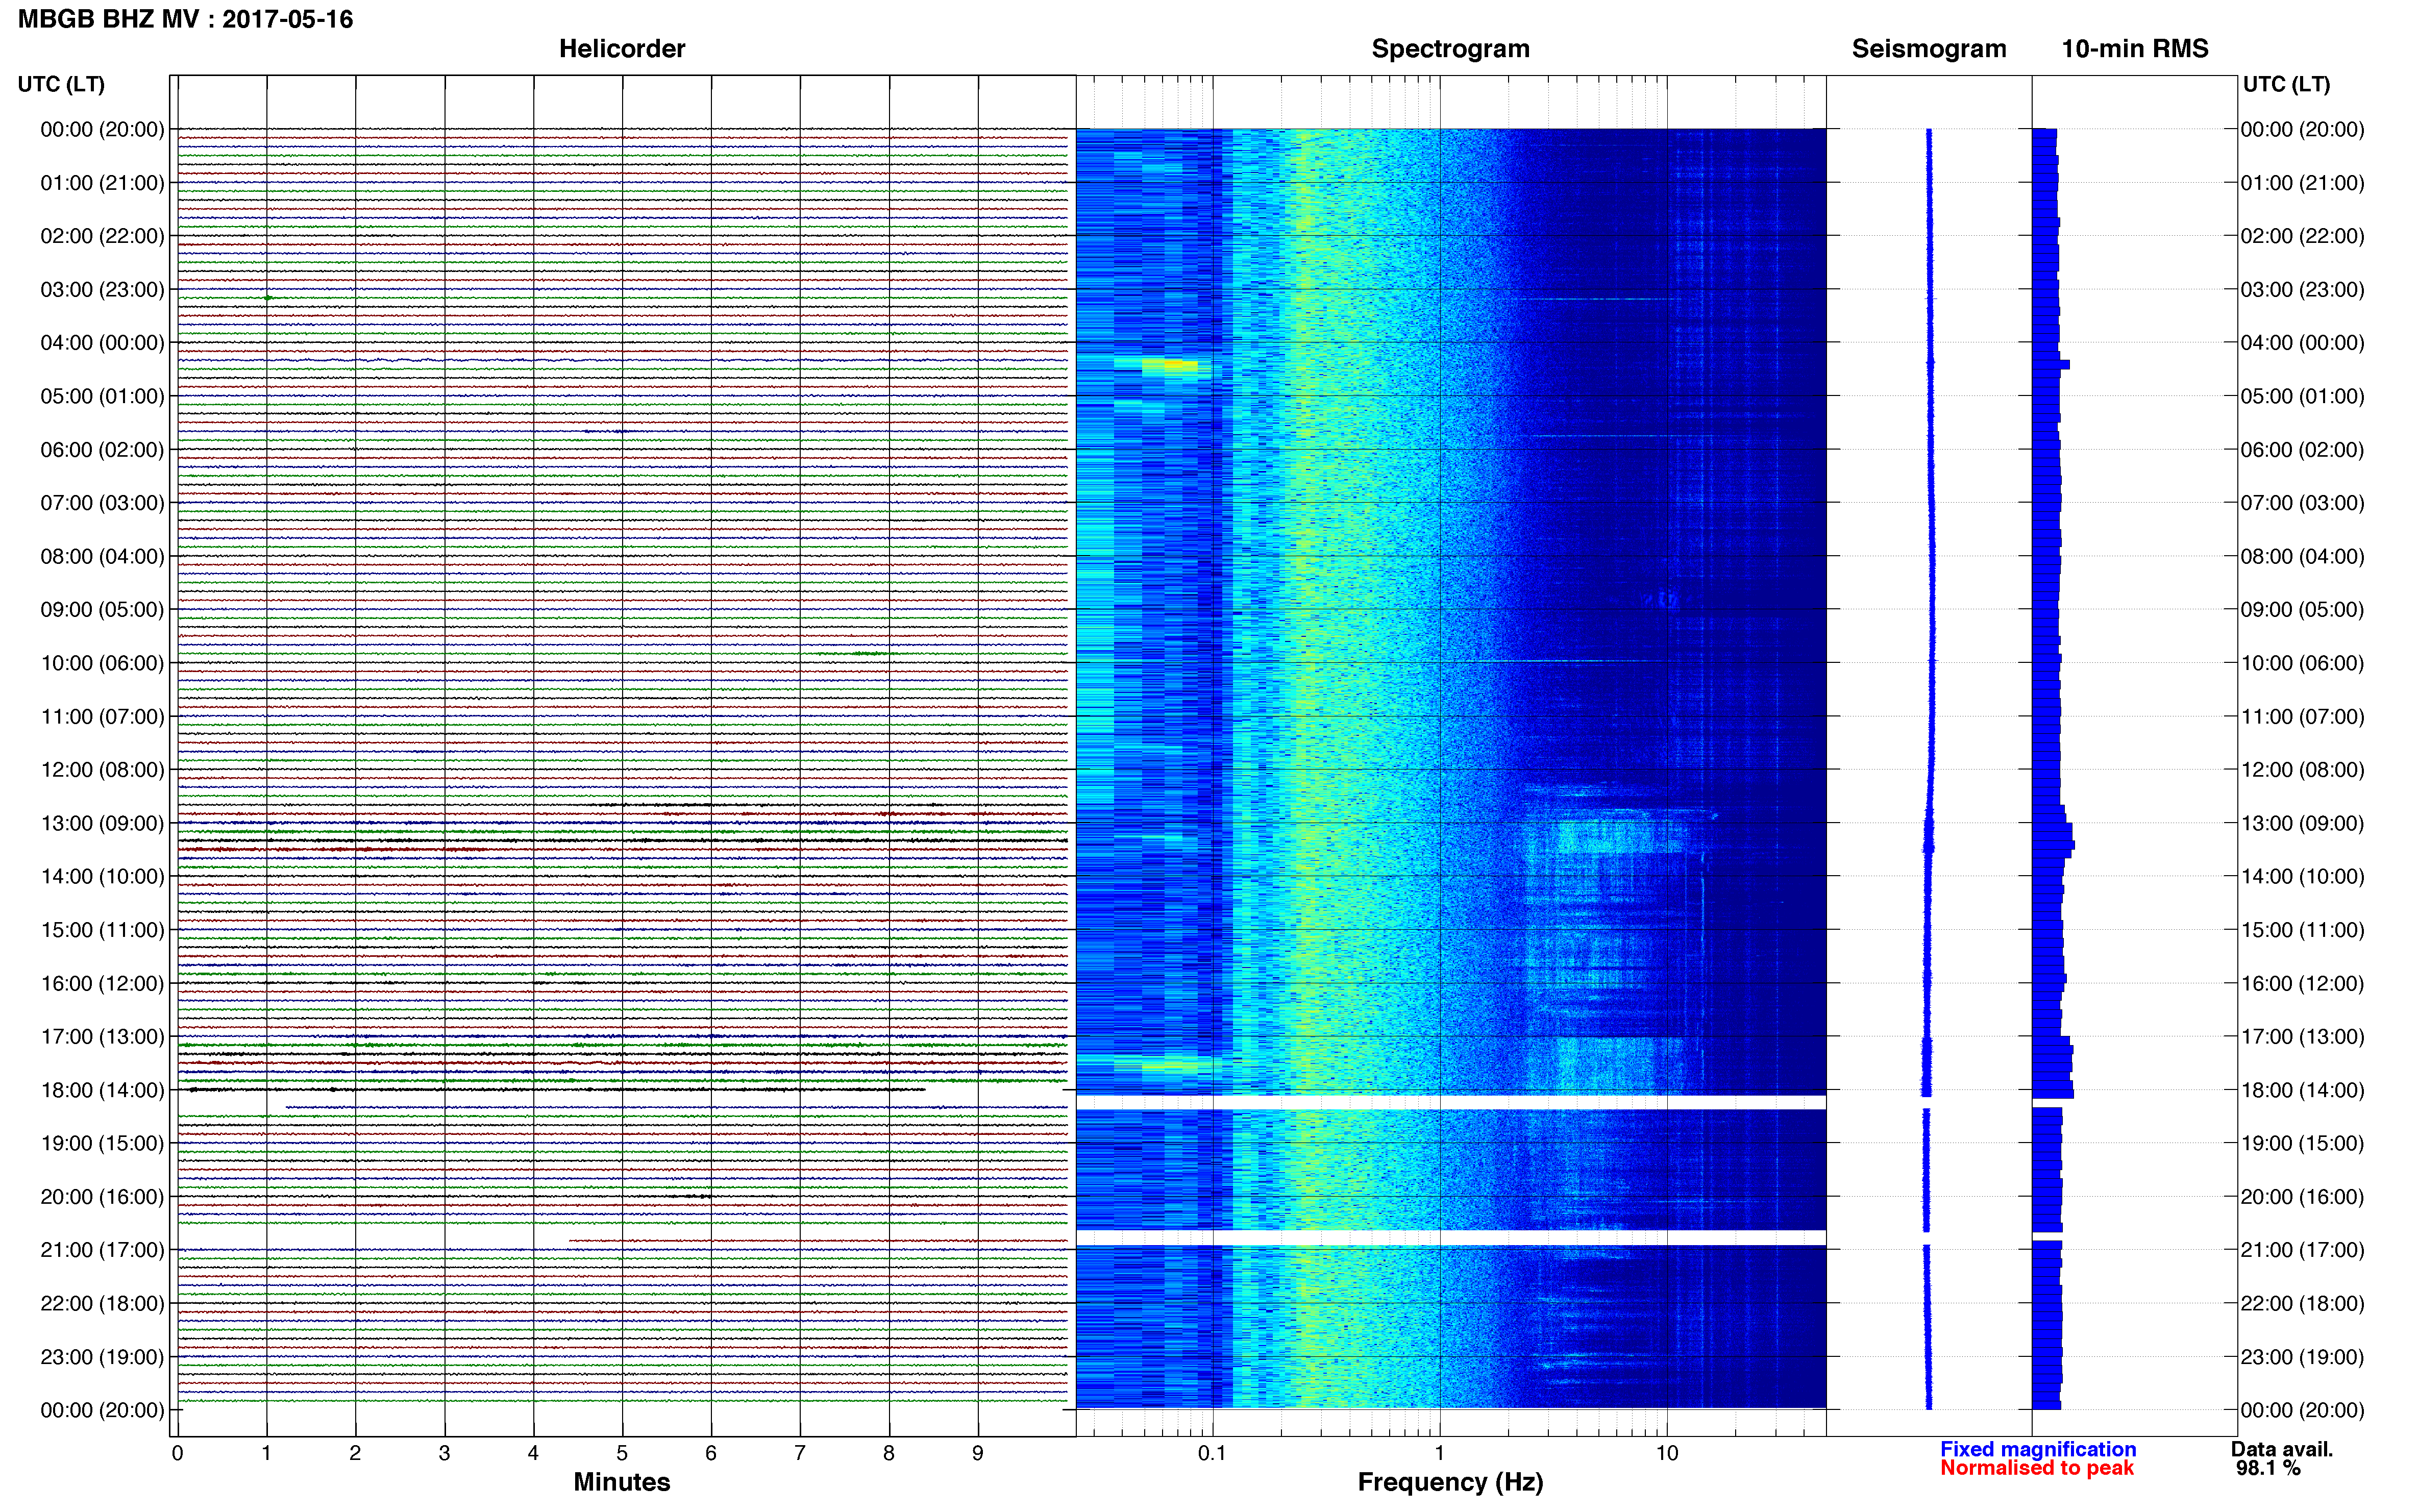2419x1512 pixels.
Task: Click the '0' tick on the Minutes axis
Action: (x=177, y=1453)
